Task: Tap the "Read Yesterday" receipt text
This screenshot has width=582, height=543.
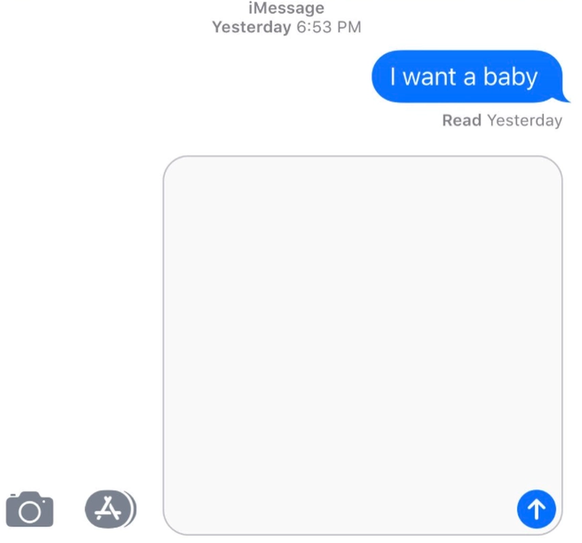Action: click(x=502, y=121)
